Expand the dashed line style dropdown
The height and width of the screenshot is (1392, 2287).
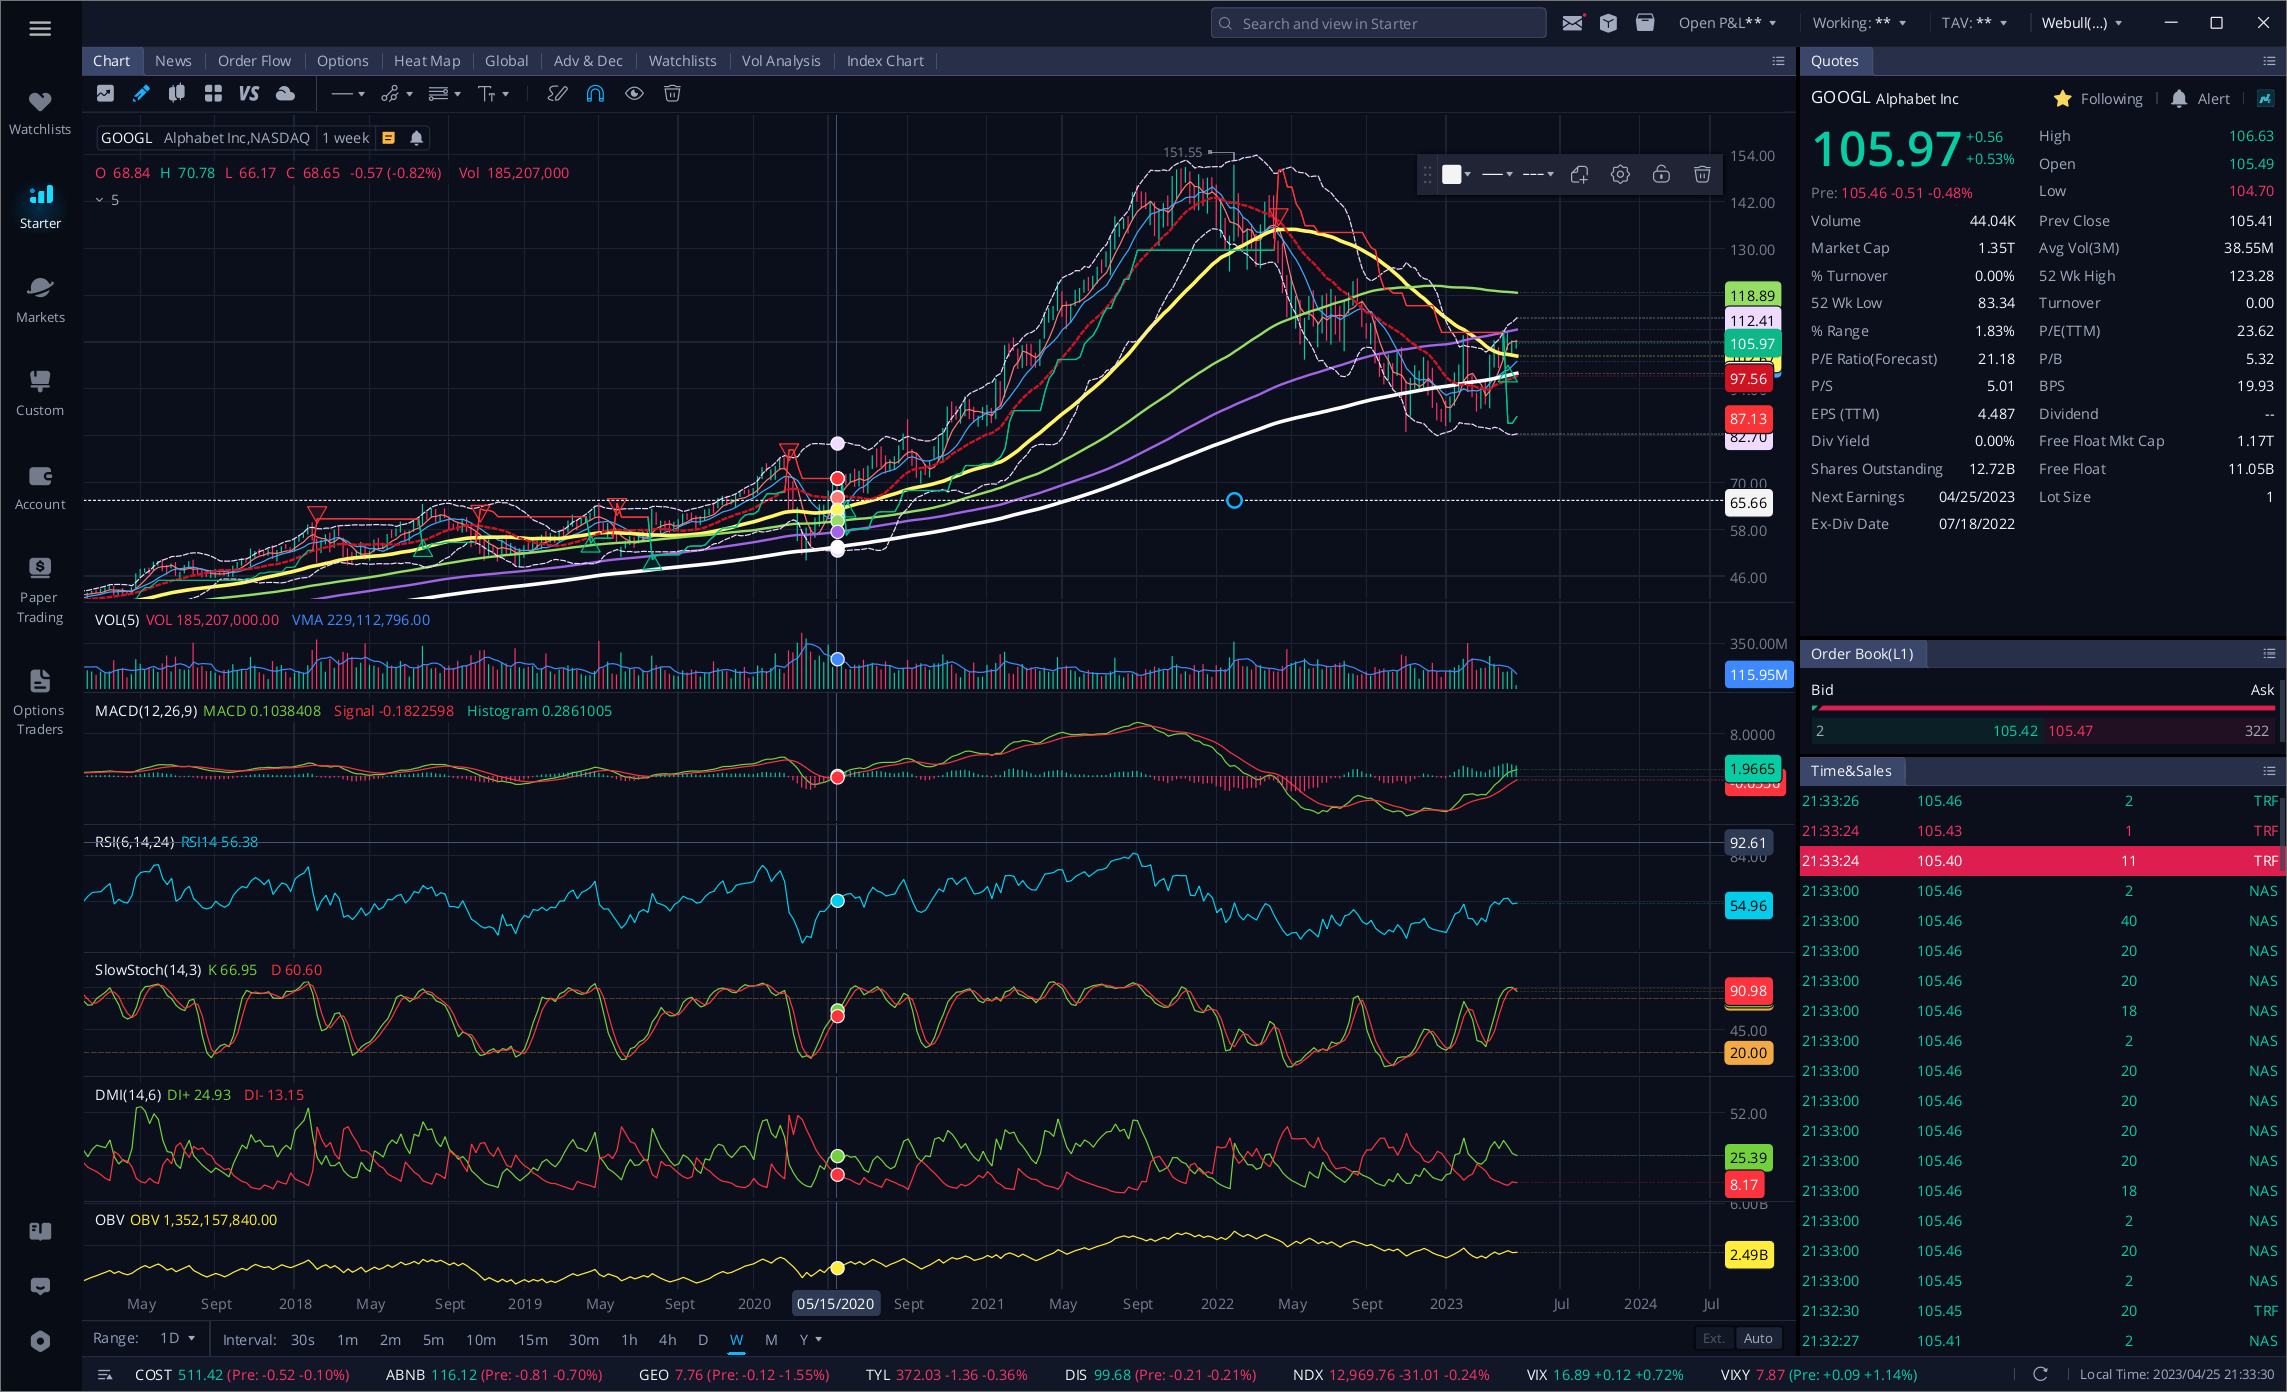pyautogui.click(x=1538, y=175)
